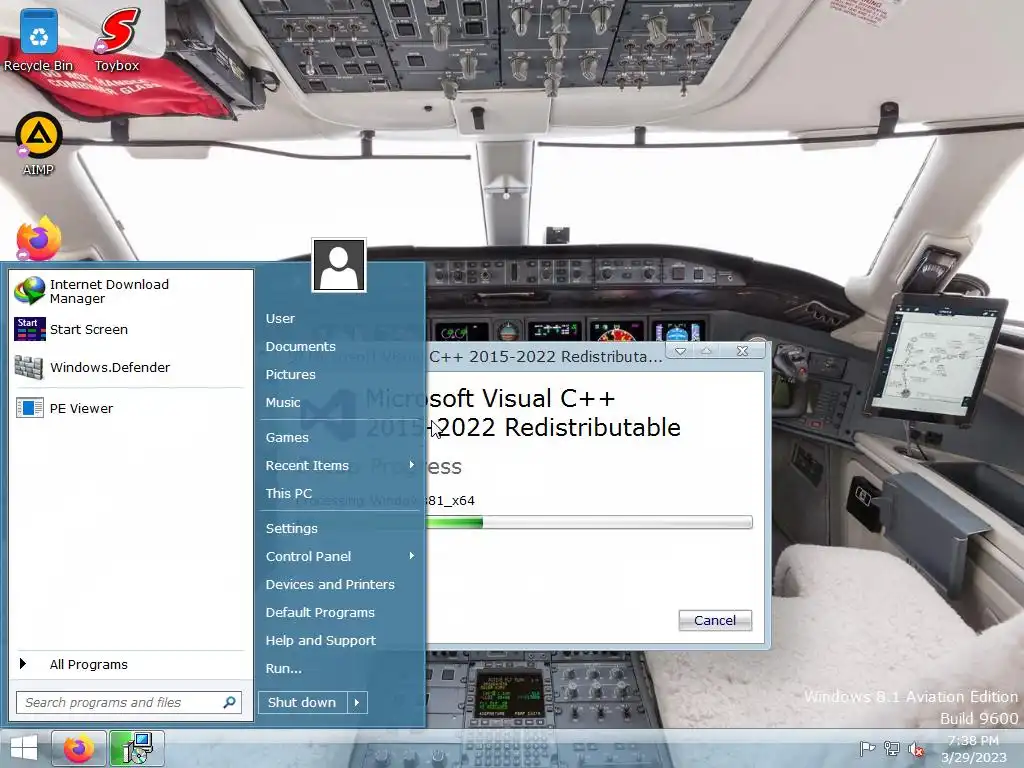Select the Windows.Defender entry label

[110, 367]
